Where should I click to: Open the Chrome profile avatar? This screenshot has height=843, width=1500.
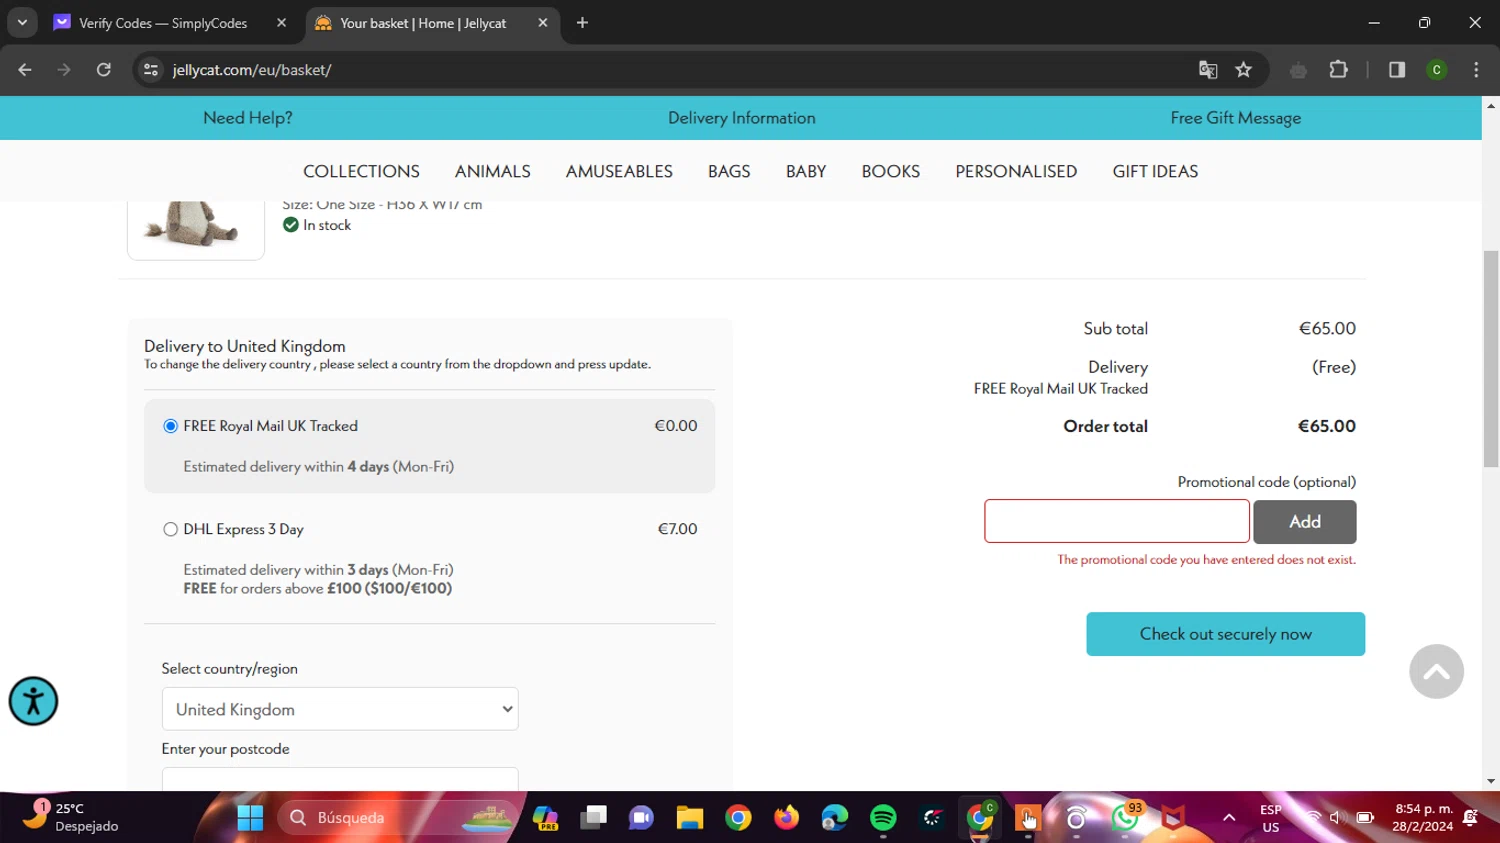1437,70
